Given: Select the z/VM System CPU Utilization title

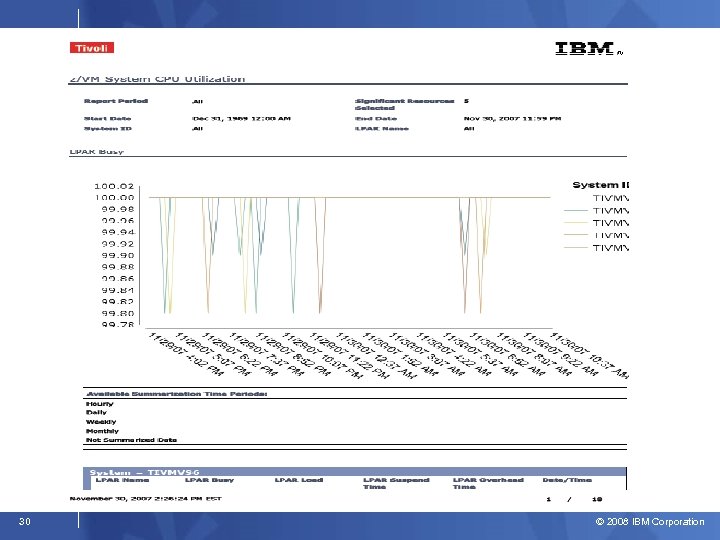Looking at the screenshot, I should point(157,79).
